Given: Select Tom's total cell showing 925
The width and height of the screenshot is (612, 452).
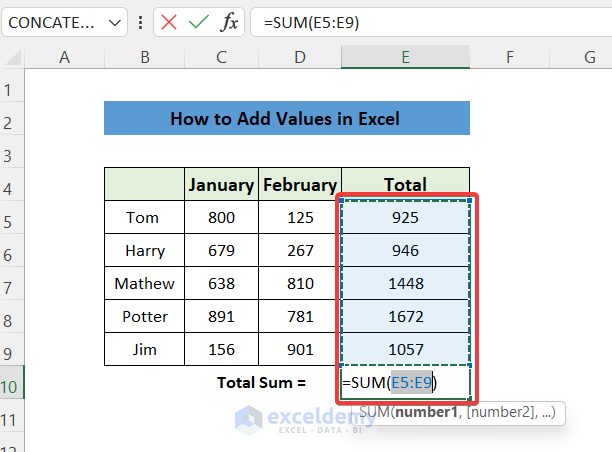Looking at the screenshot, I should [x=405, y=217].
